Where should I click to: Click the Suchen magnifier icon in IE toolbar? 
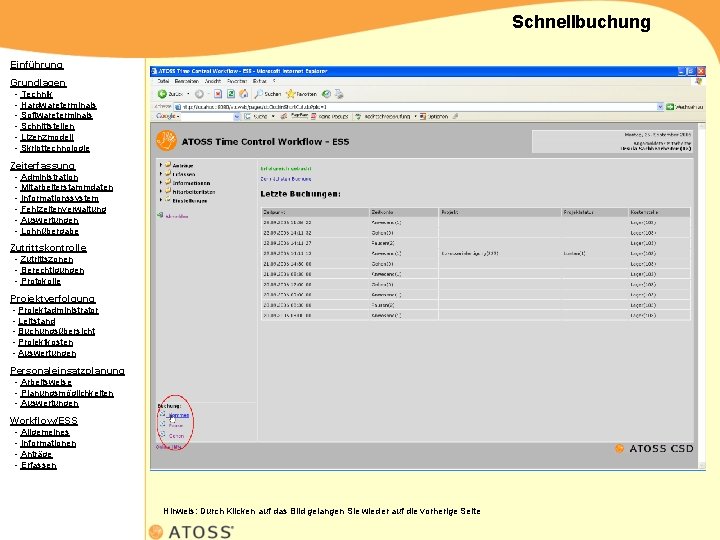coord(259,94)
